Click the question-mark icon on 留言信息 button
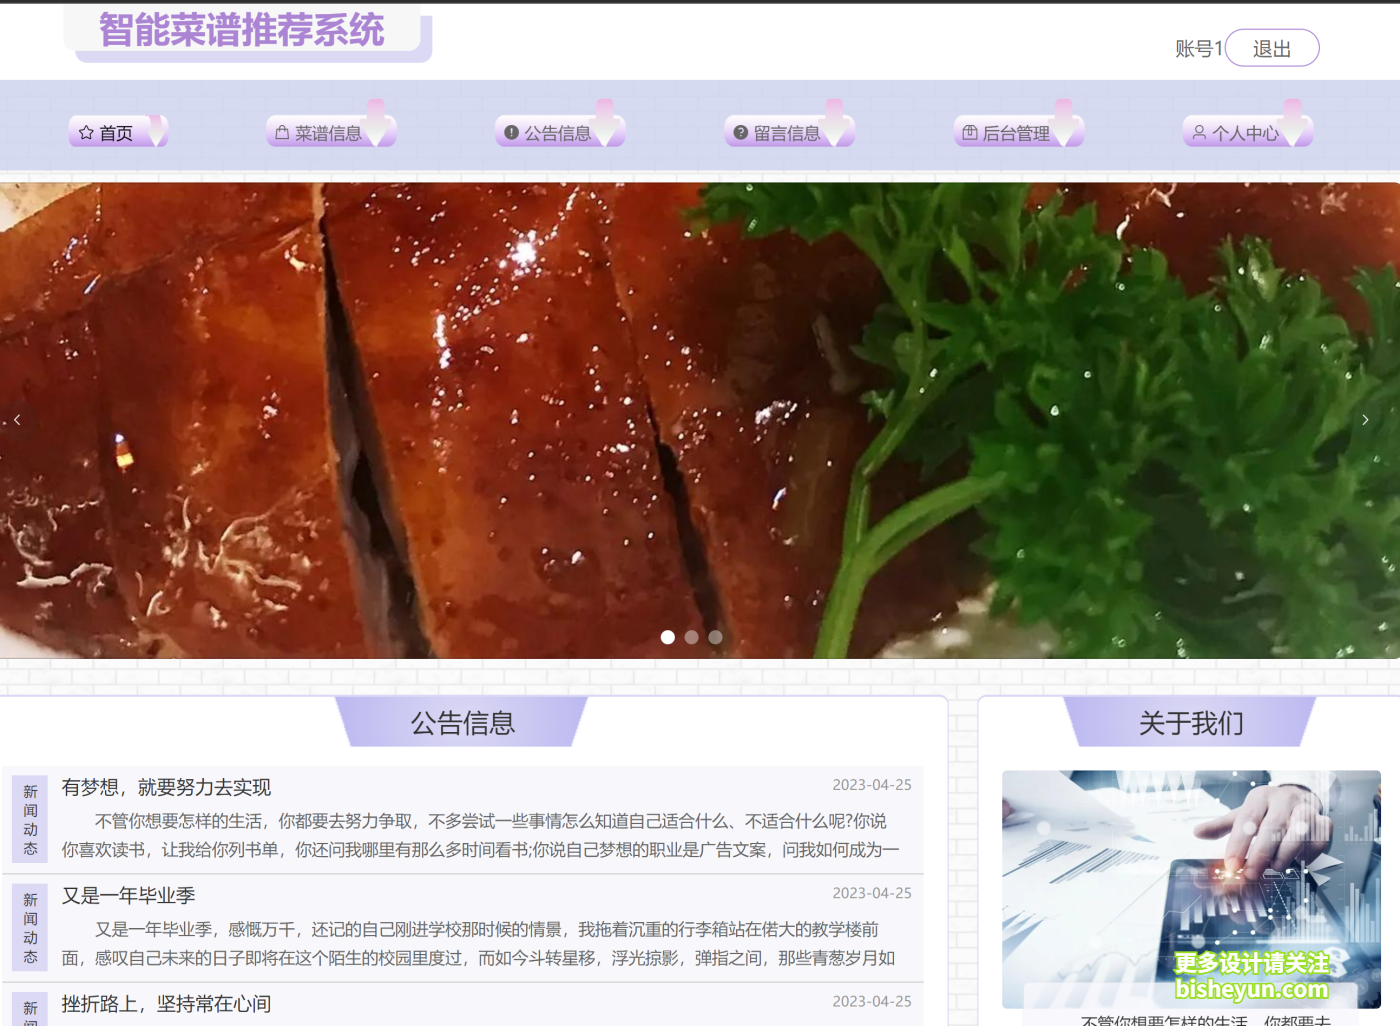Viewport: 1400px width, 1026px height. tap(740, 131)
